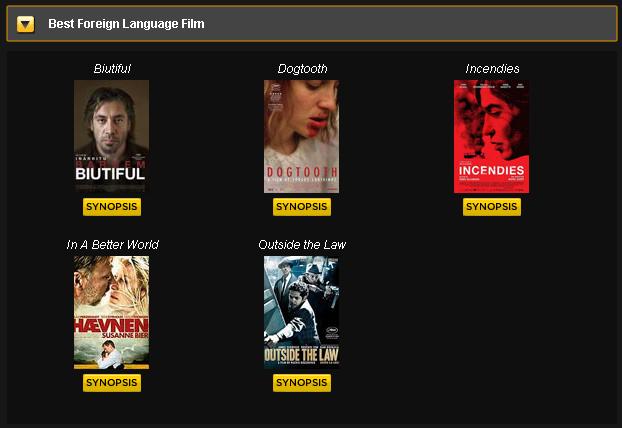Open the Synopsis for Outside the Law
Viewport: 622px width, 428px height.
[x=302, y=383]
